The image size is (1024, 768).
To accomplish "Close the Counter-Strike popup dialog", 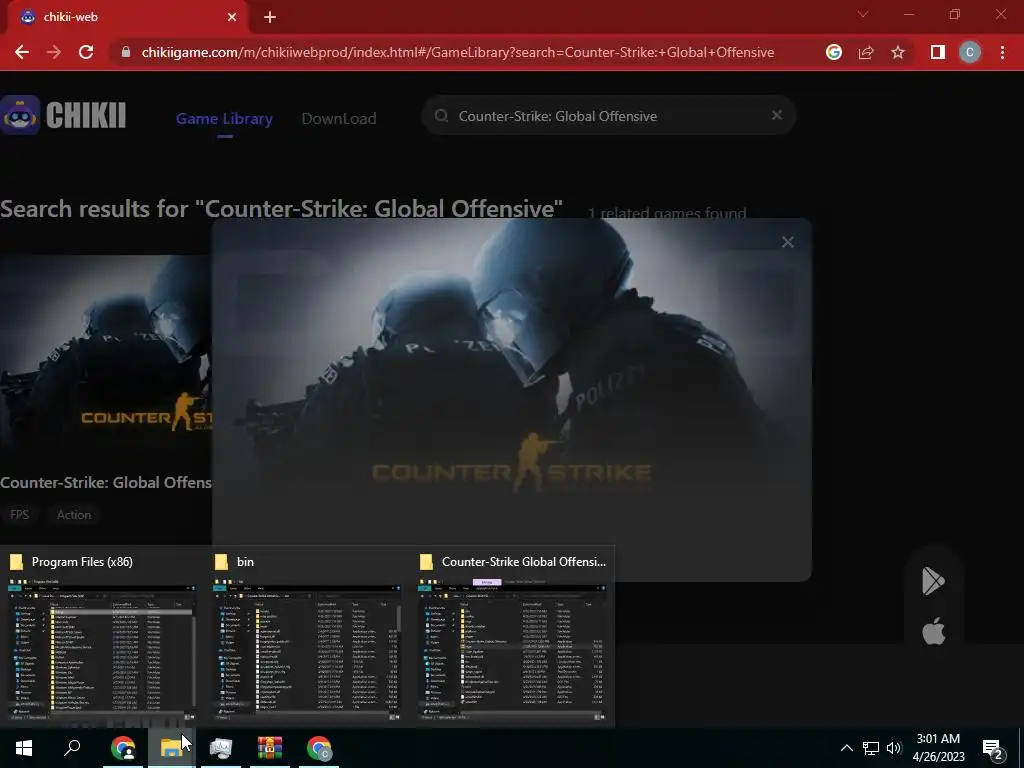I will (788, 242).
